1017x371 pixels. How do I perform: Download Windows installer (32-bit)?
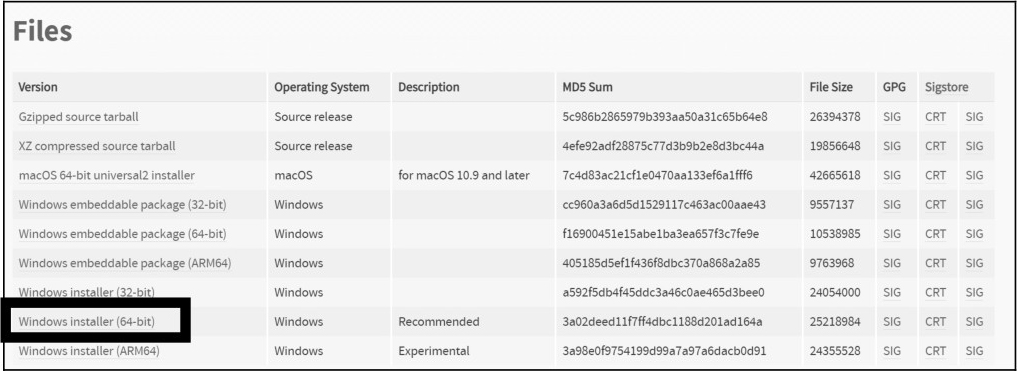(86, 292)
